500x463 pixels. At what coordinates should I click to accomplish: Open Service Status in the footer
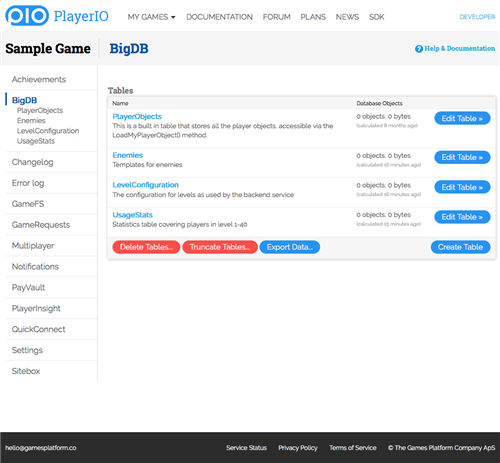pos(246,448)
